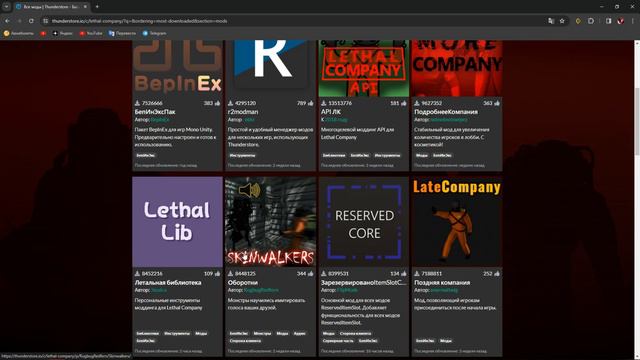This screenshot has height=360, width=640.
Task: Click author link on Летальная библиотека card
Action: (x=159, y=290)
